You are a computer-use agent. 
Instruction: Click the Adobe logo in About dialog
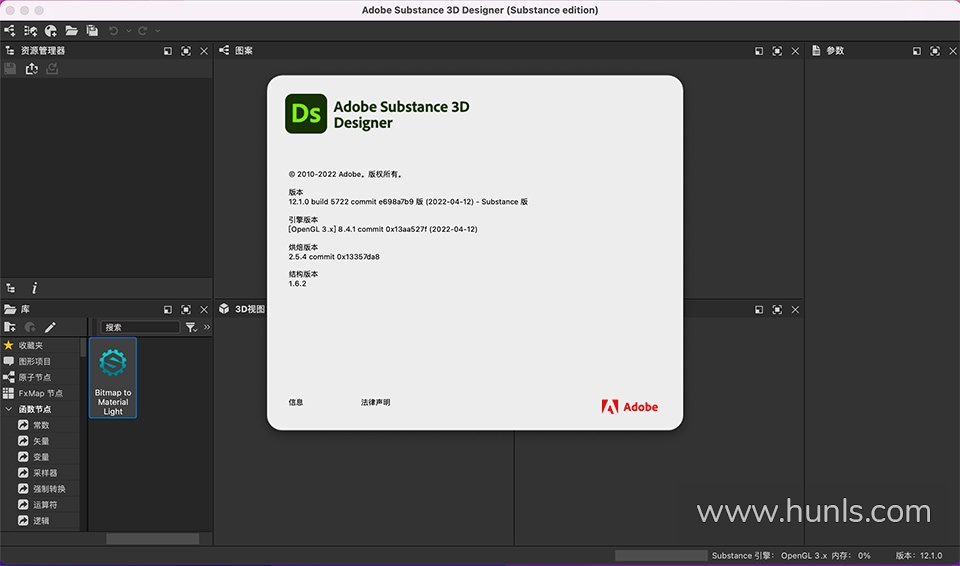[629, 407]
